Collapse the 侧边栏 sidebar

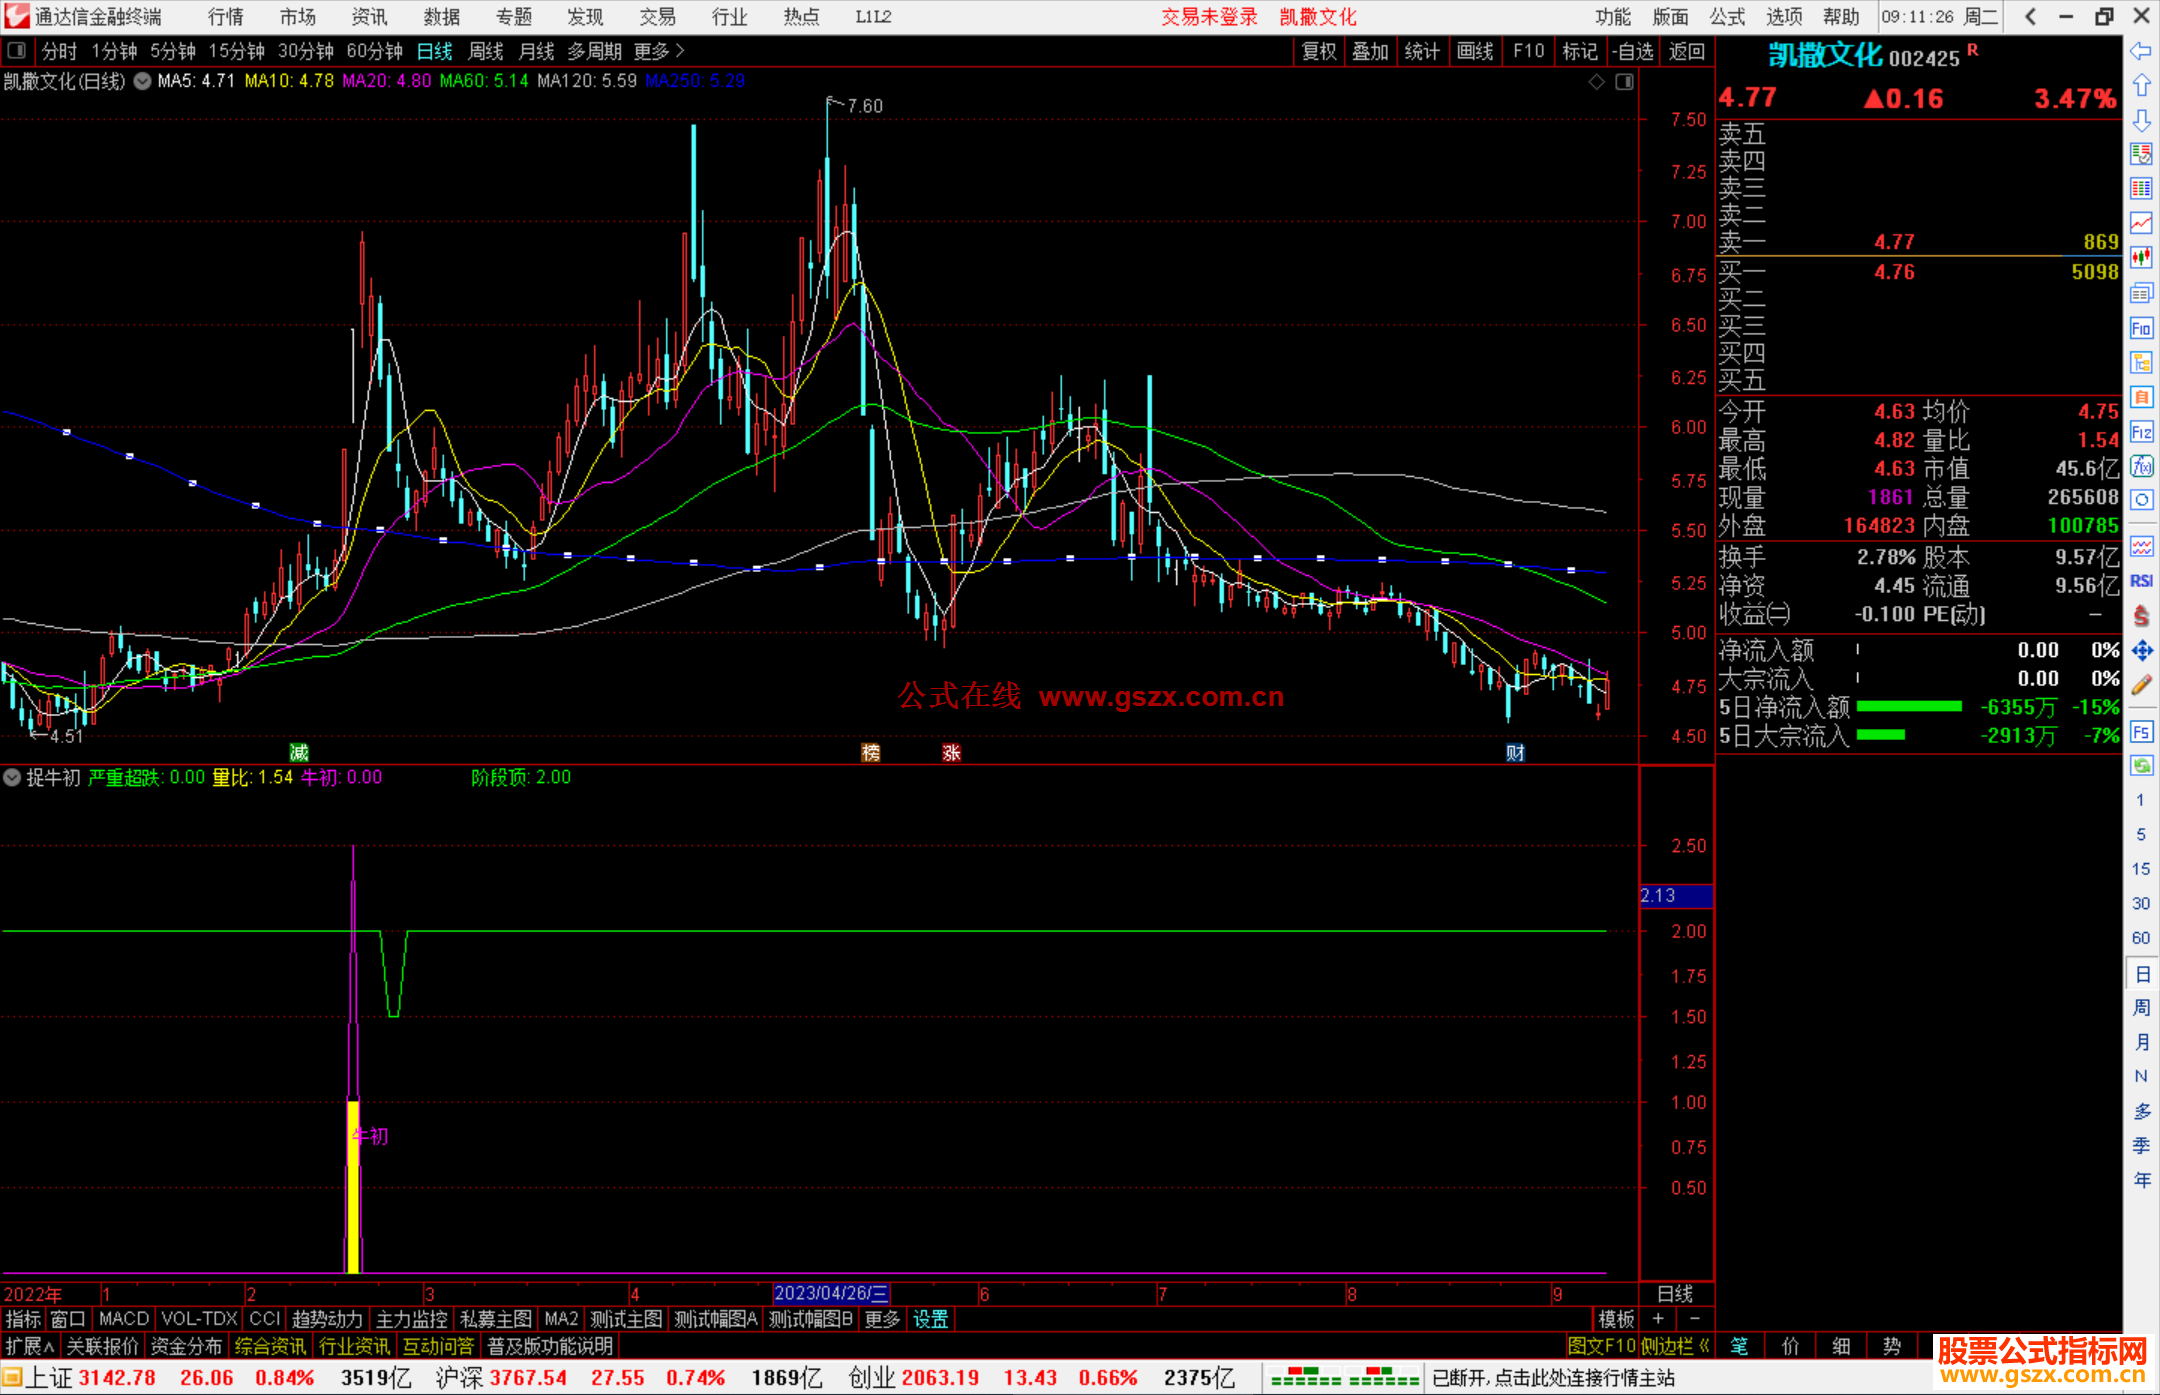pos(1675,1346)
